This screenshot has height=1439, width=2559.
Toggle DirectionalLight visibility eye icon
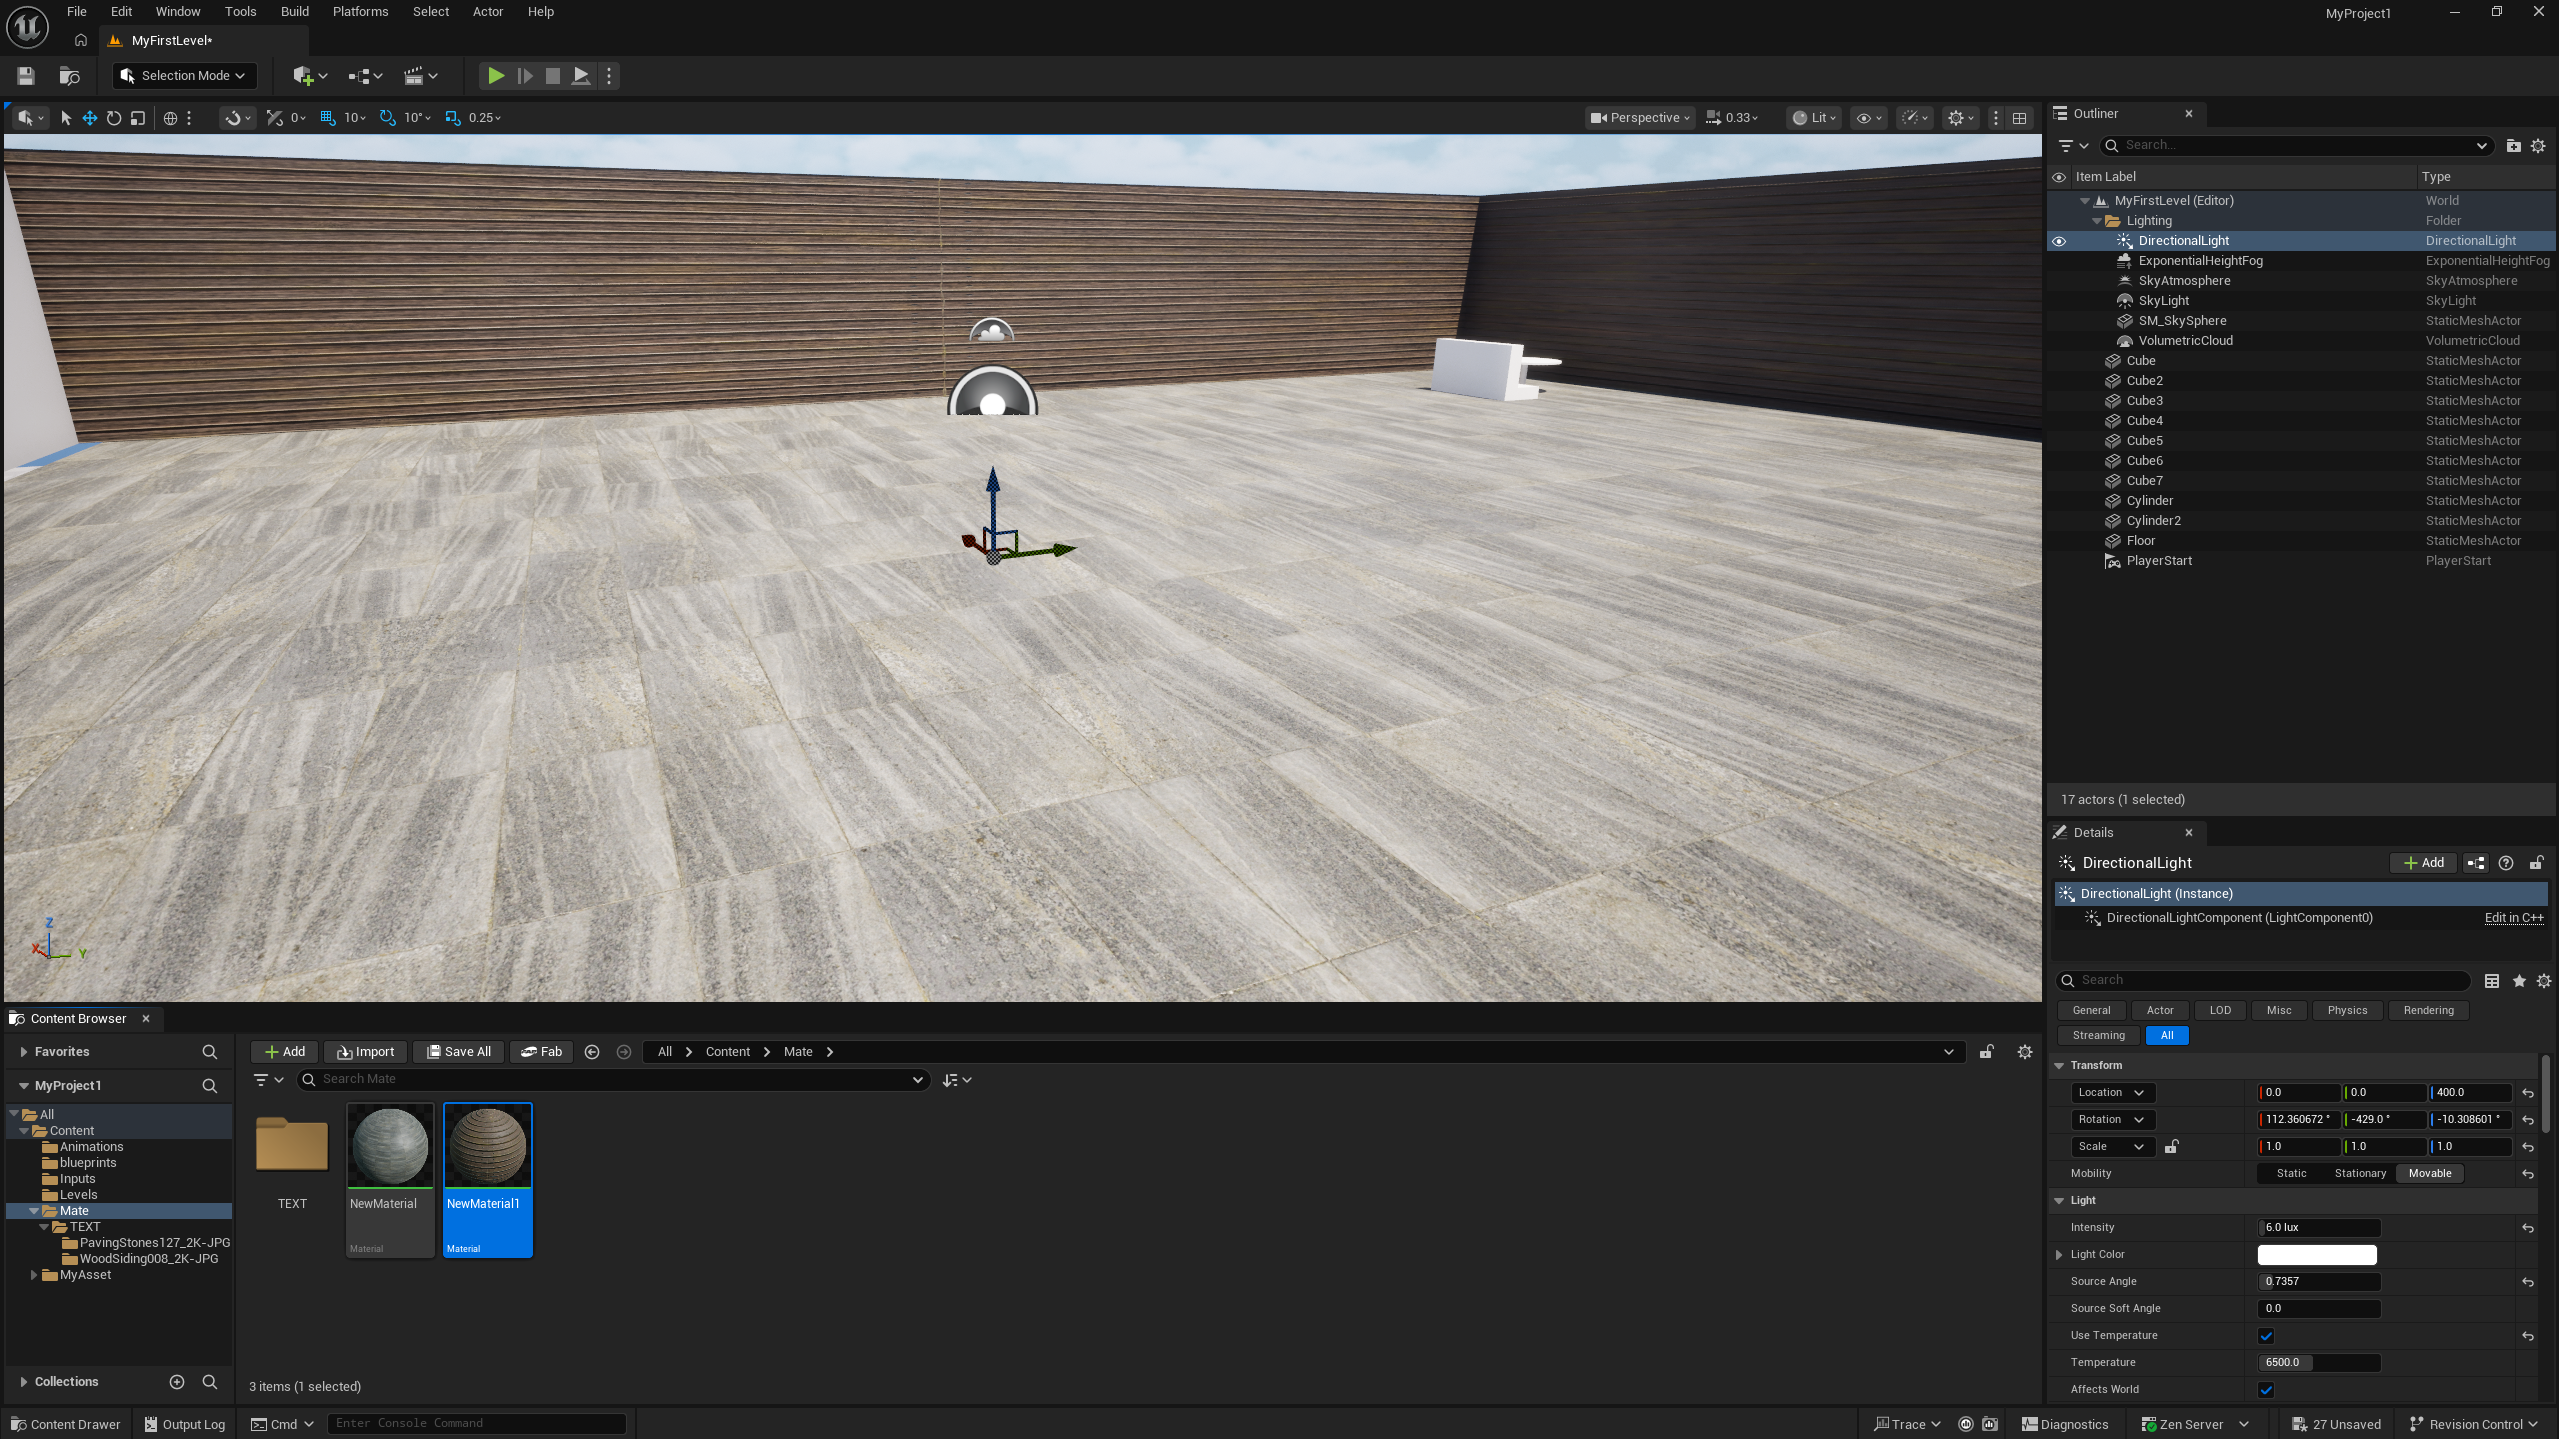(2059, 241)
